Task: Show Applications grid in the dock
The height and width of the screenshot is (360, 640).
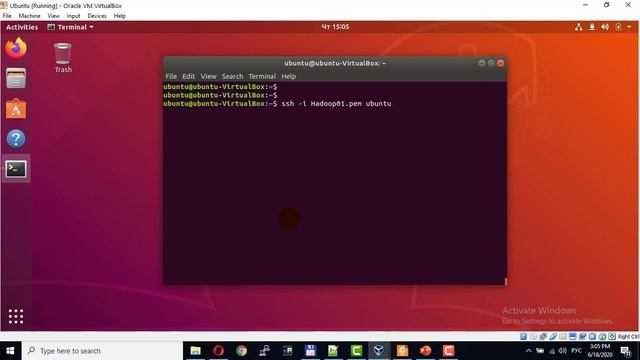Action: [x=16, y=316]
